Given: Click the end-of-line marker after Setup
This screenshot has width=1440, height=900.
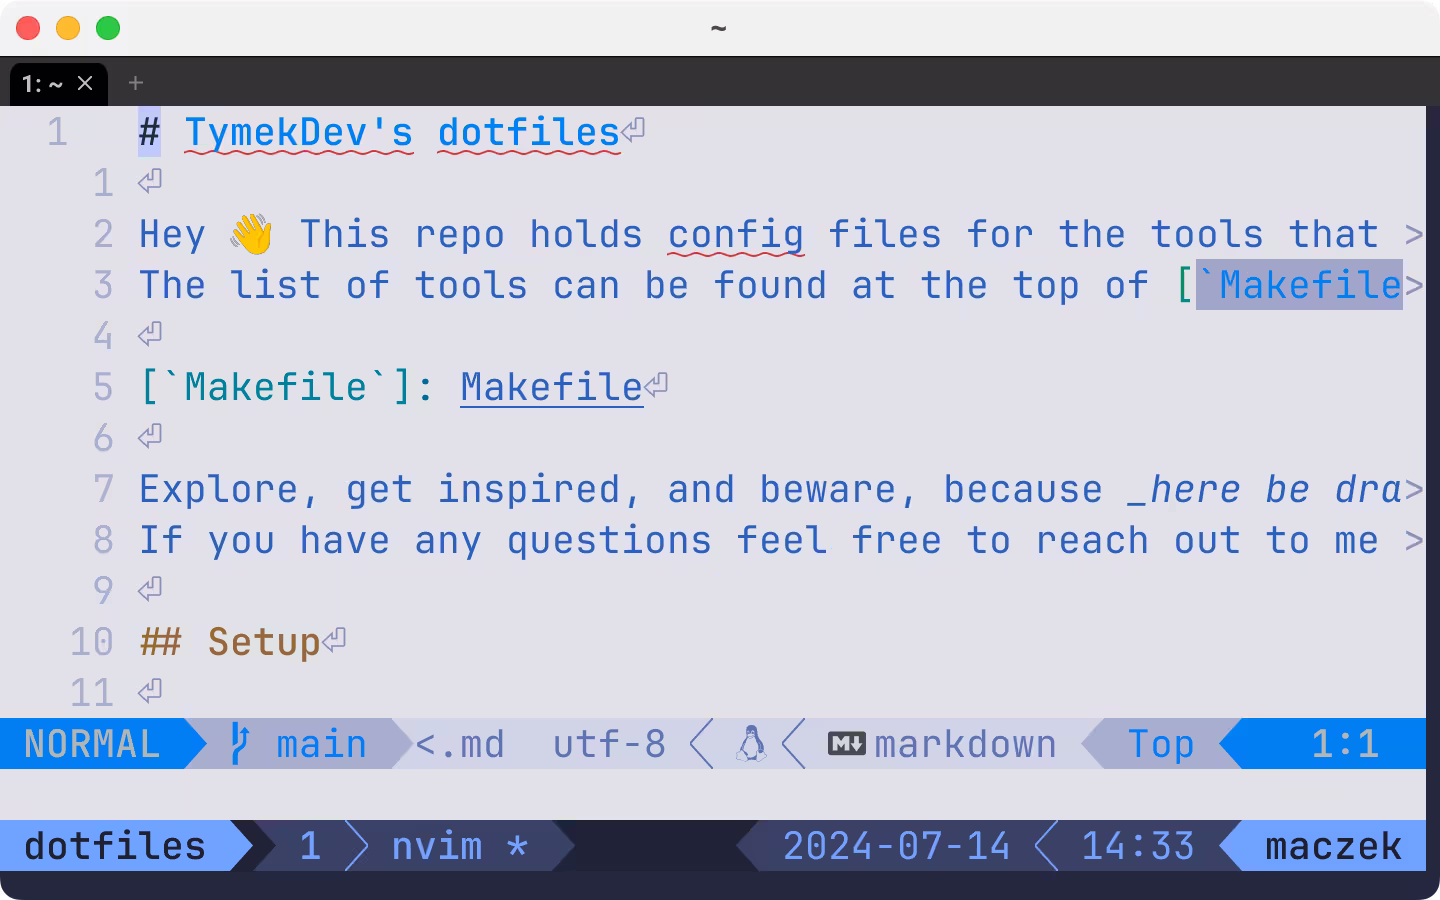Looking at the screenshot, I should [x=334, y=640].
